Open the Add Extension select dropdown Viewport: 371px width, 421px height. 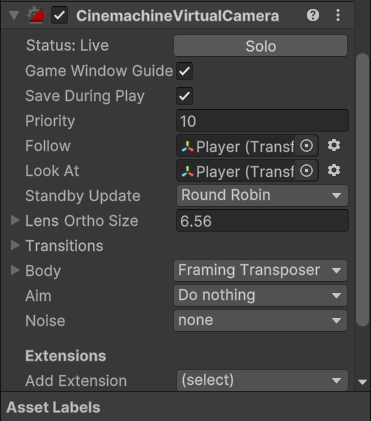262,380
